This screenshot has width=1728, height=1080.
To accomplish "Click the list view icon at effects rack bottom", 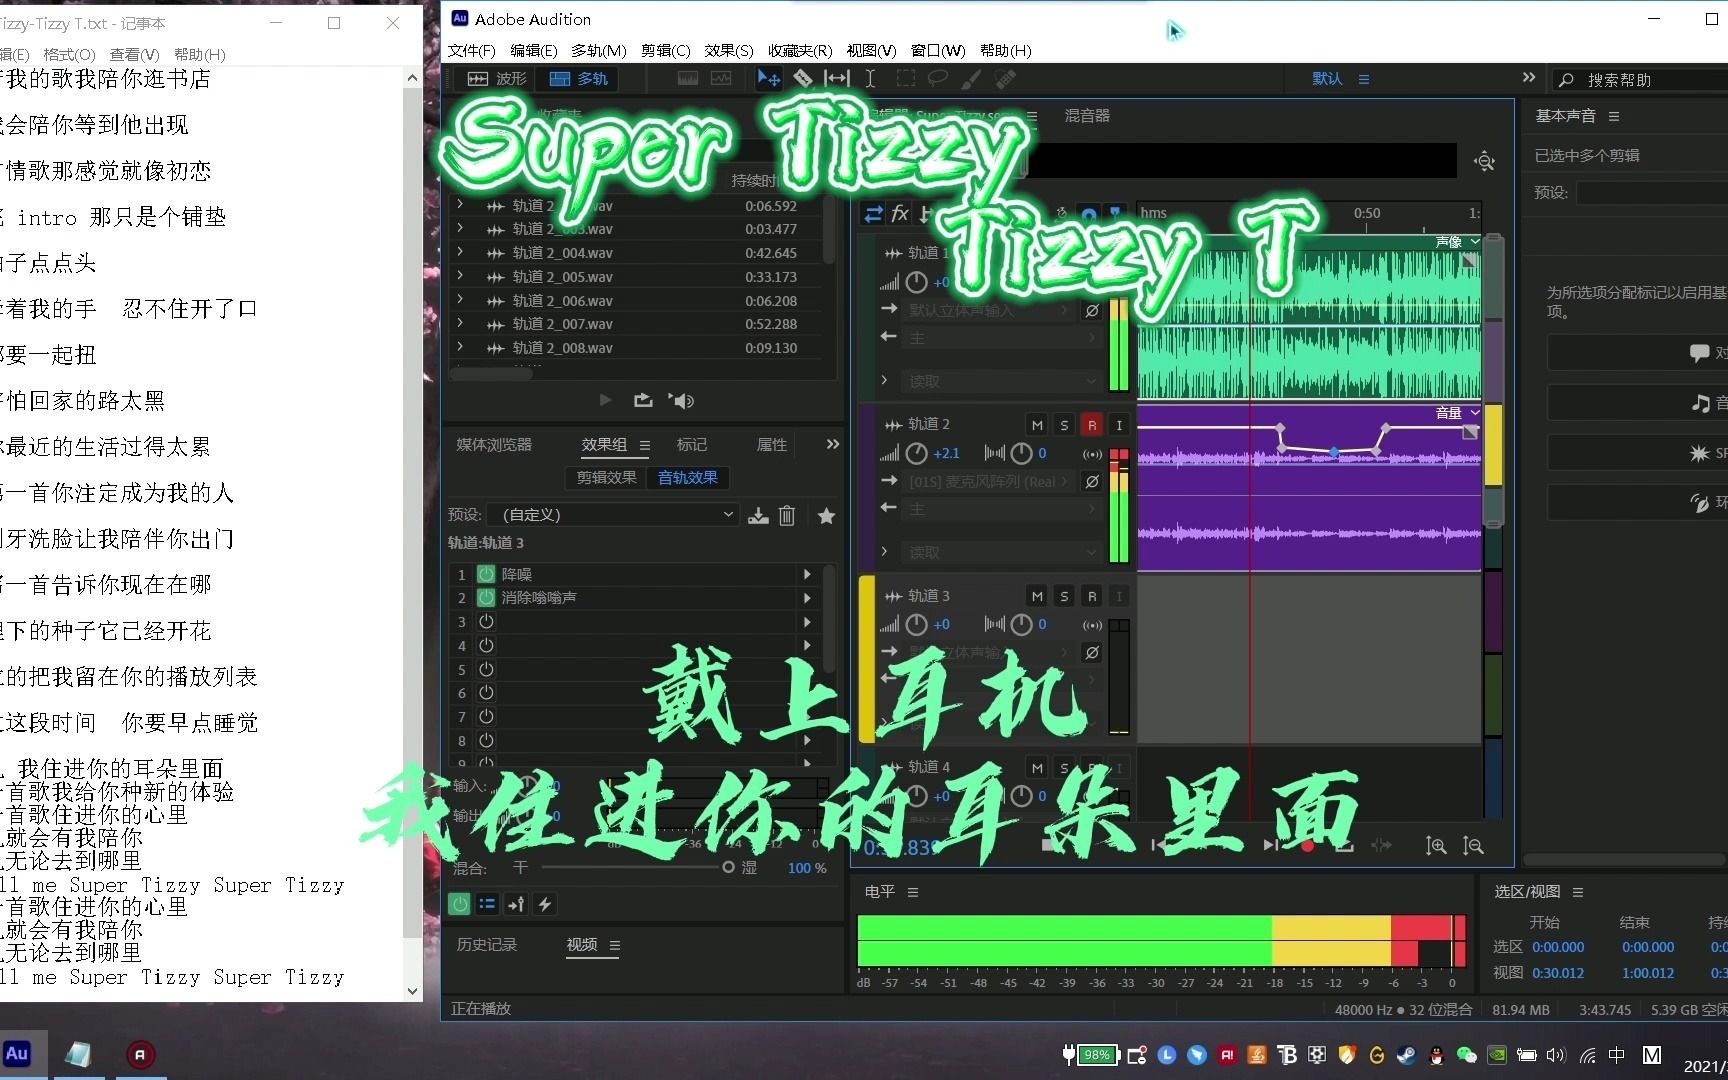I will click(487, 904).
